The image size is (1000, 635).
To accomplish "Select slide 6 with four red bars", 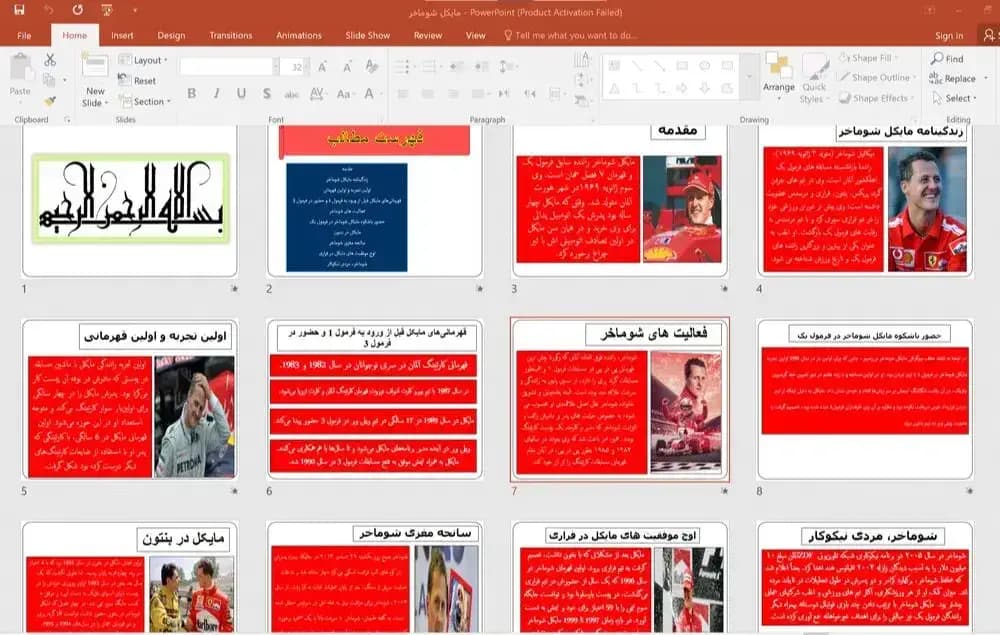I will coord(375,400).
